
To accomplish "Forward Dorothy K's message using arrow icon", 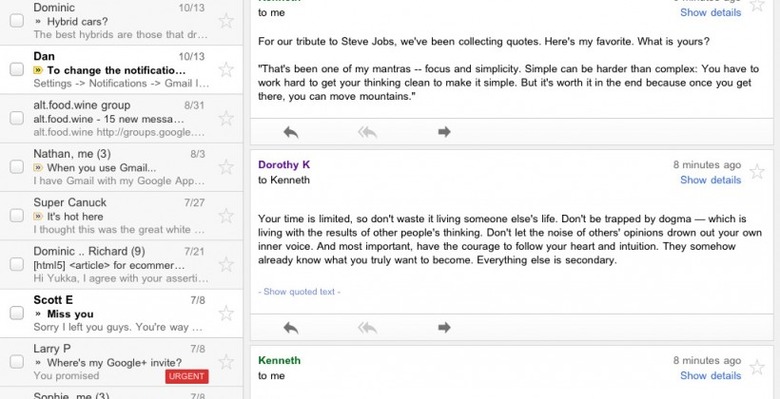I will (x=444, y=327).
